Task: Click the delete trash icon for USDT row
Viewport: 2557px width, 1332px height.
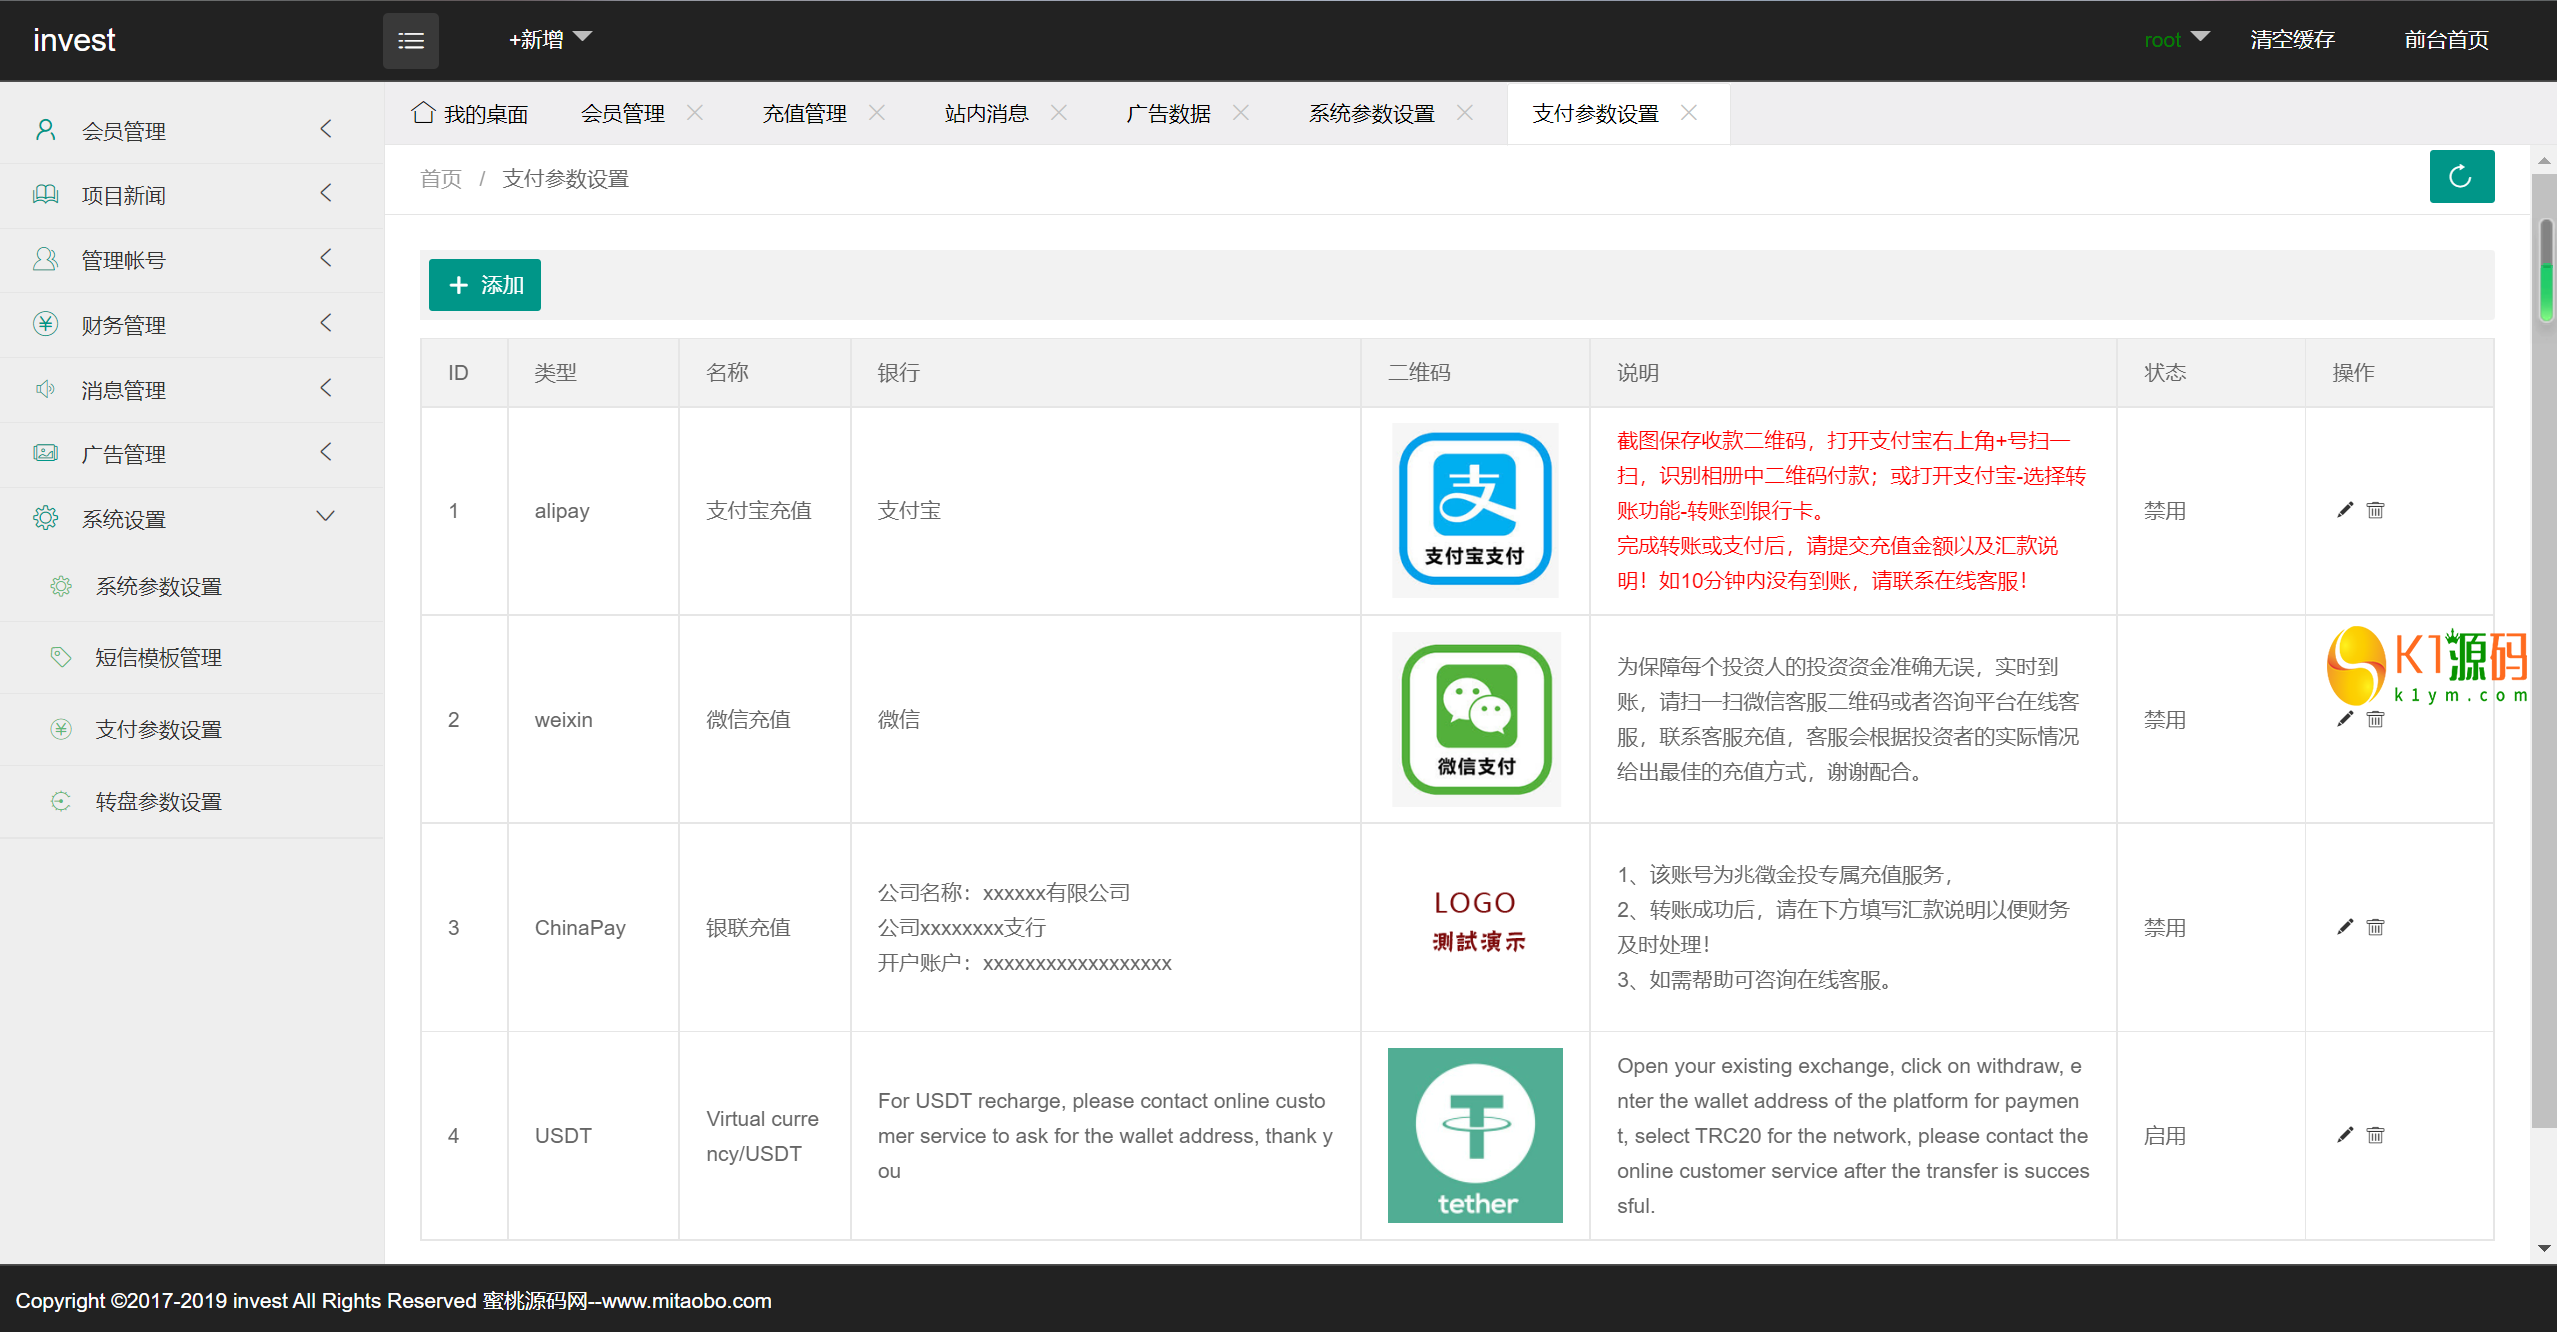Action: tap(2375, 1135)
